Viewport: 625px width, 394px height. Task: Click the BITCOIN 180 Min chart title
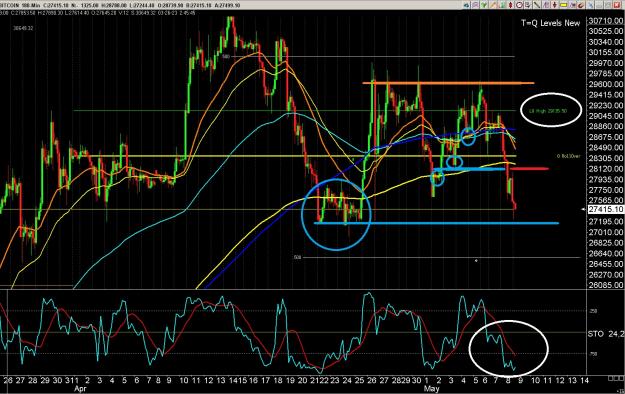pos(20,6)
